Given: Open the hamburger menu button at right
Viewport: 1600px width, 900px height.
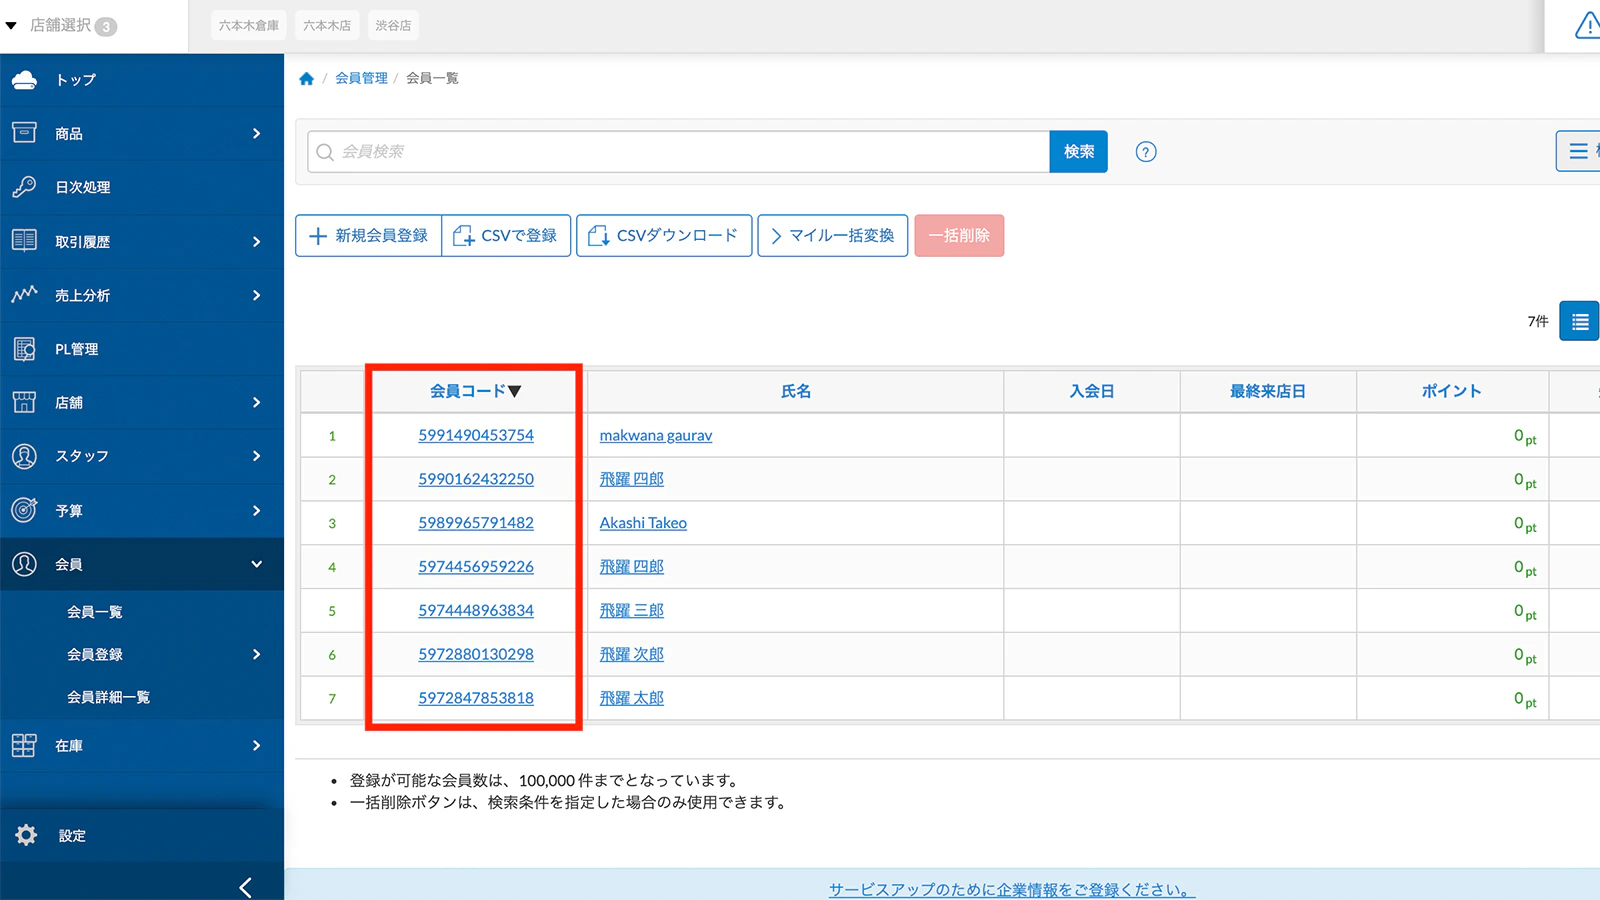Looking at the screenshot, I should [x=1578, y=151].
